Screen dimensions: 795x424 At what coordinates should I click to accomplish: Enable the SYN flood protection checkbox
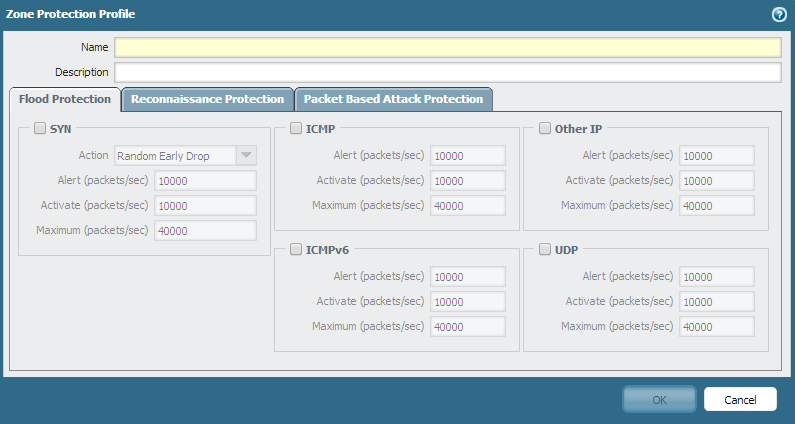(40, 128)
